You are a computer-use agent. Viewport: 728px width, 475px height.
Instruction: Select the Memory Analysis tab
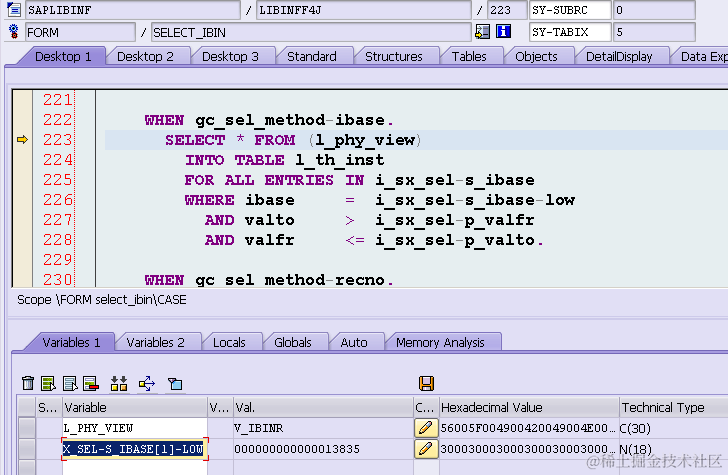(440, 343)
